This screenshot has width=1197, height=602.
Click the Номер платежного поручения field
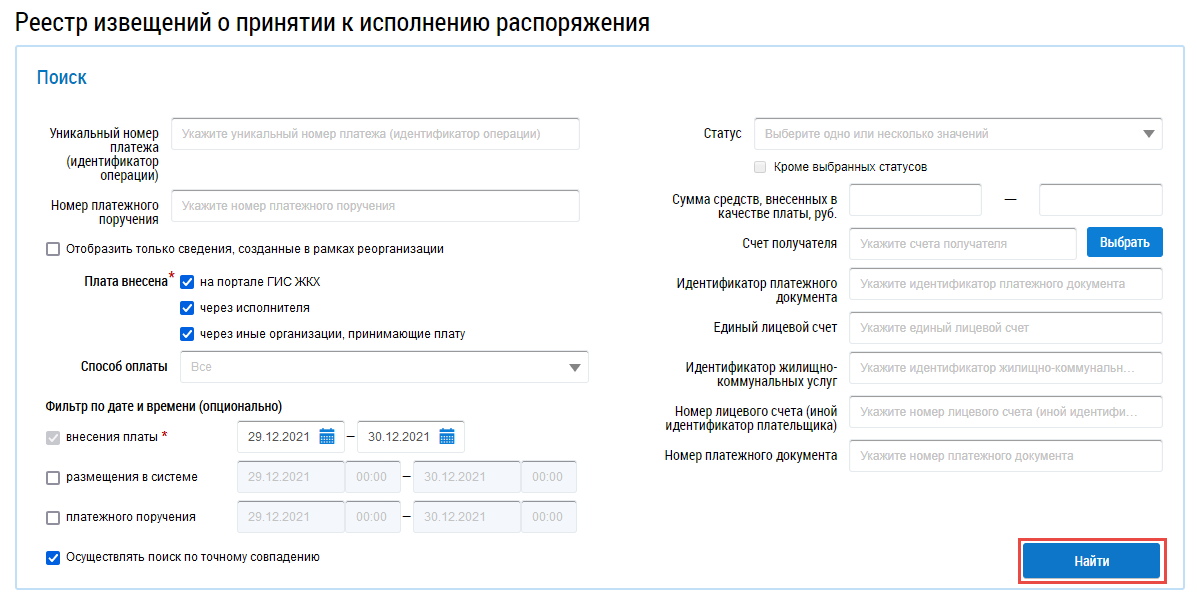coord(375,206)
